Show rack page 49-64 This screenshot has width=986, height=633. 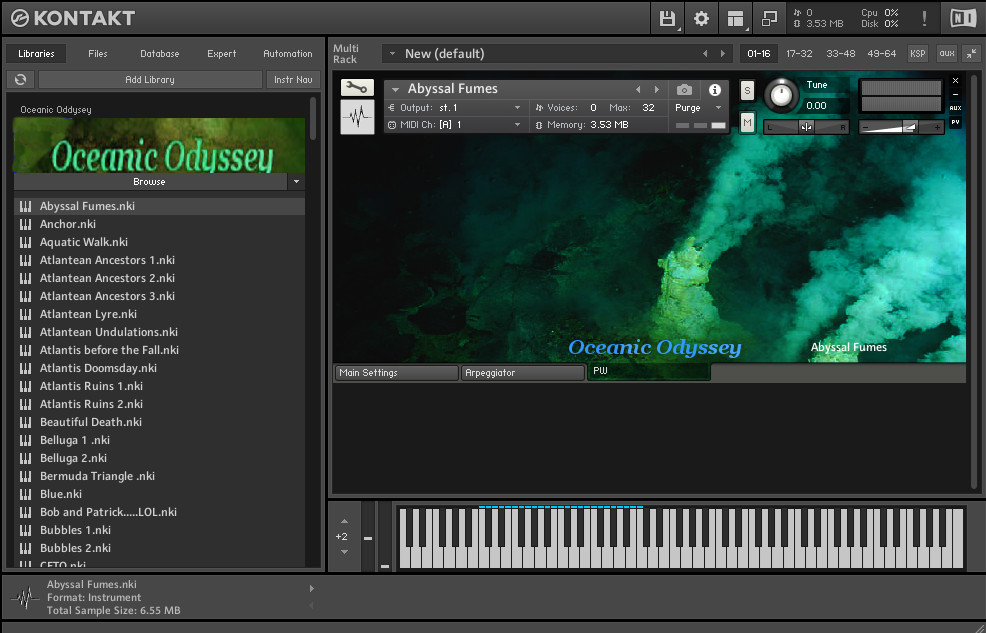(x=882, y=53)
